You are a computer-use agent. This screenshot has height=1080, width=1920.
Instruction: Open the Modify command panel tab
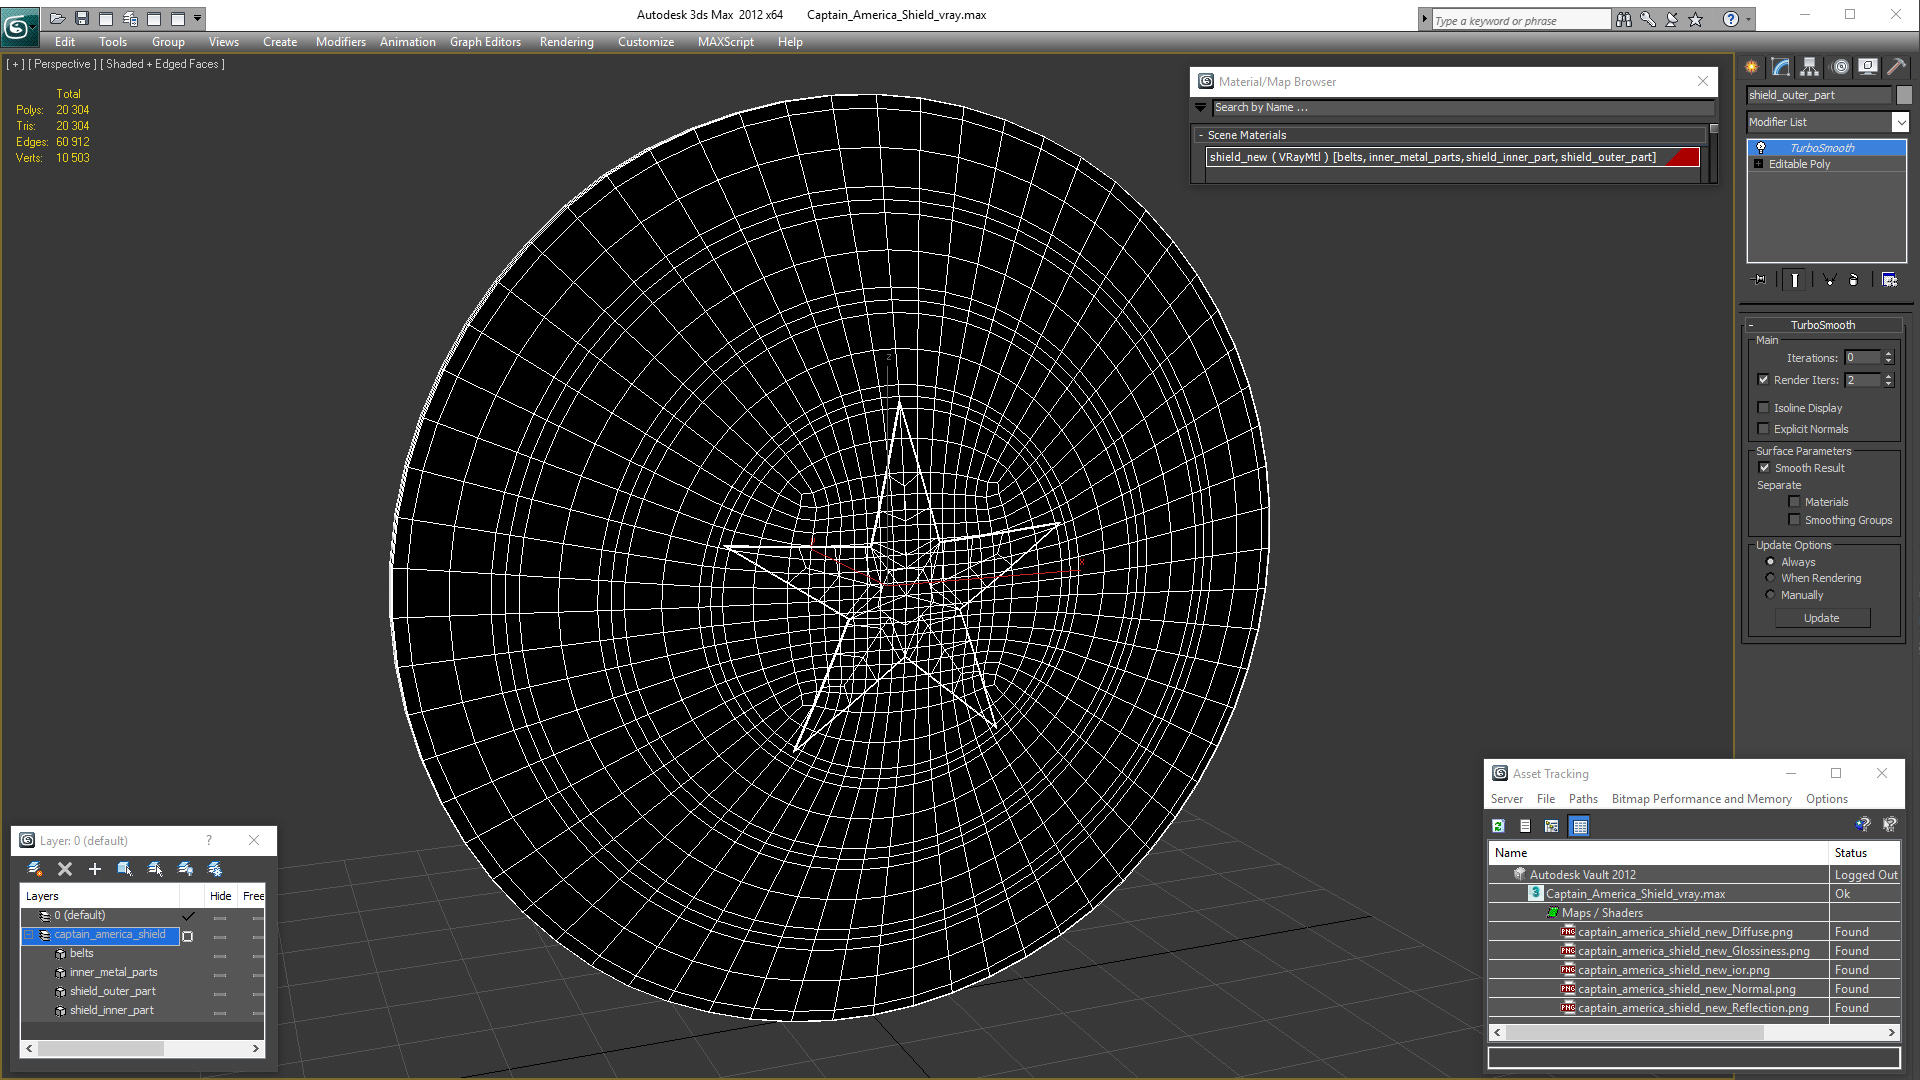click(x=1781, y=67)
